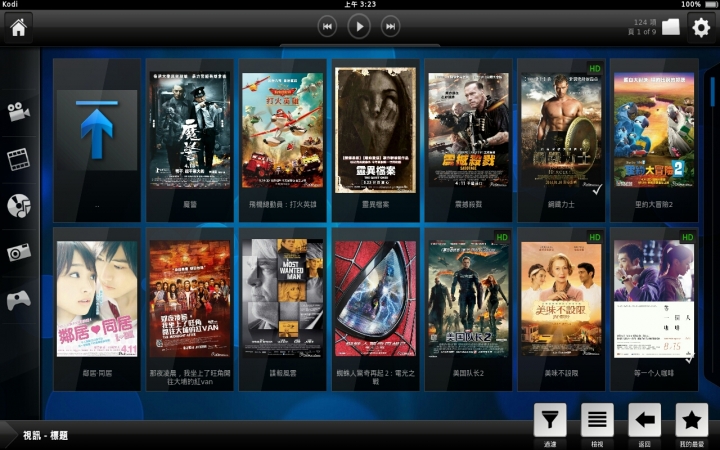This screenshot has width=720, height=450.
Task: Skip to previous track button
Action: pyautogui.click(x=327, y=27)
